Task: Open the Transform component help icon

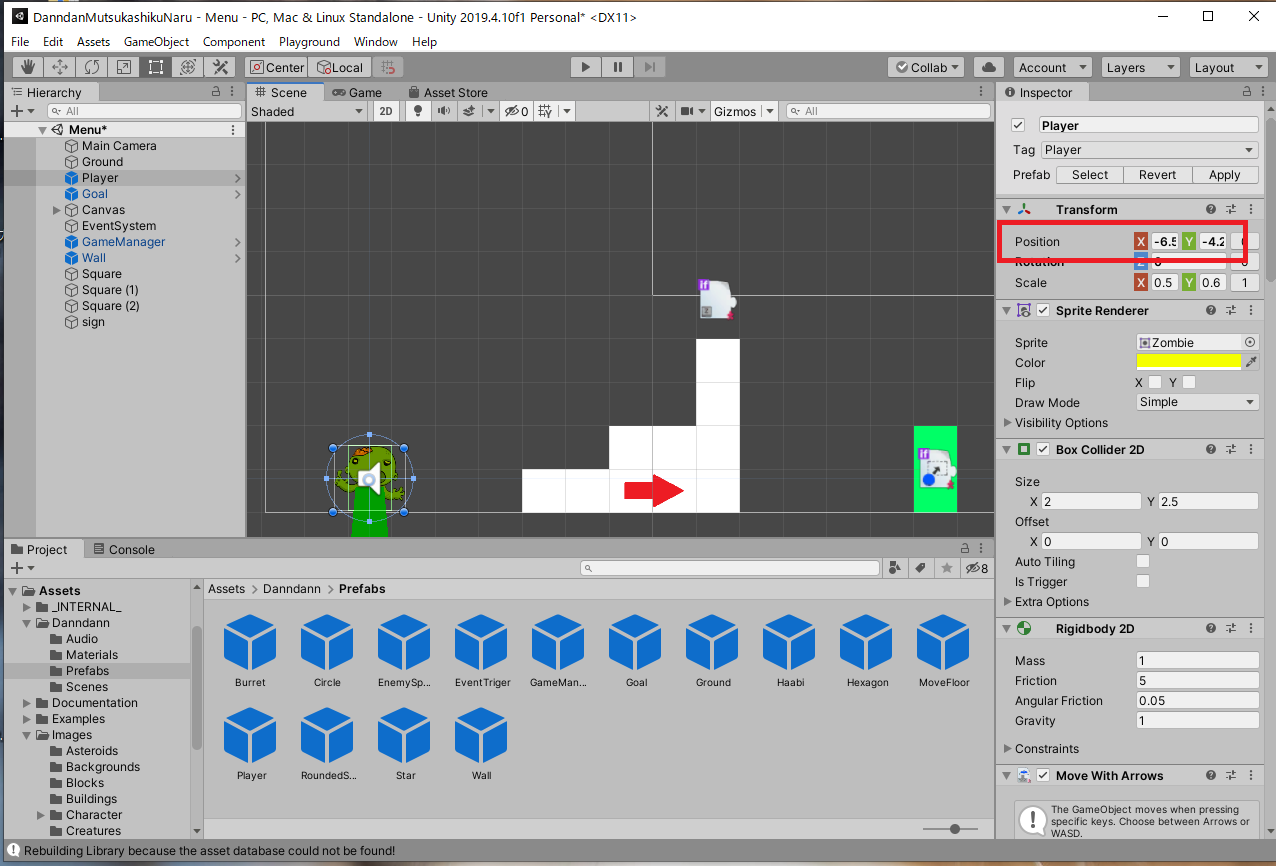Action: coord(1211,209)
